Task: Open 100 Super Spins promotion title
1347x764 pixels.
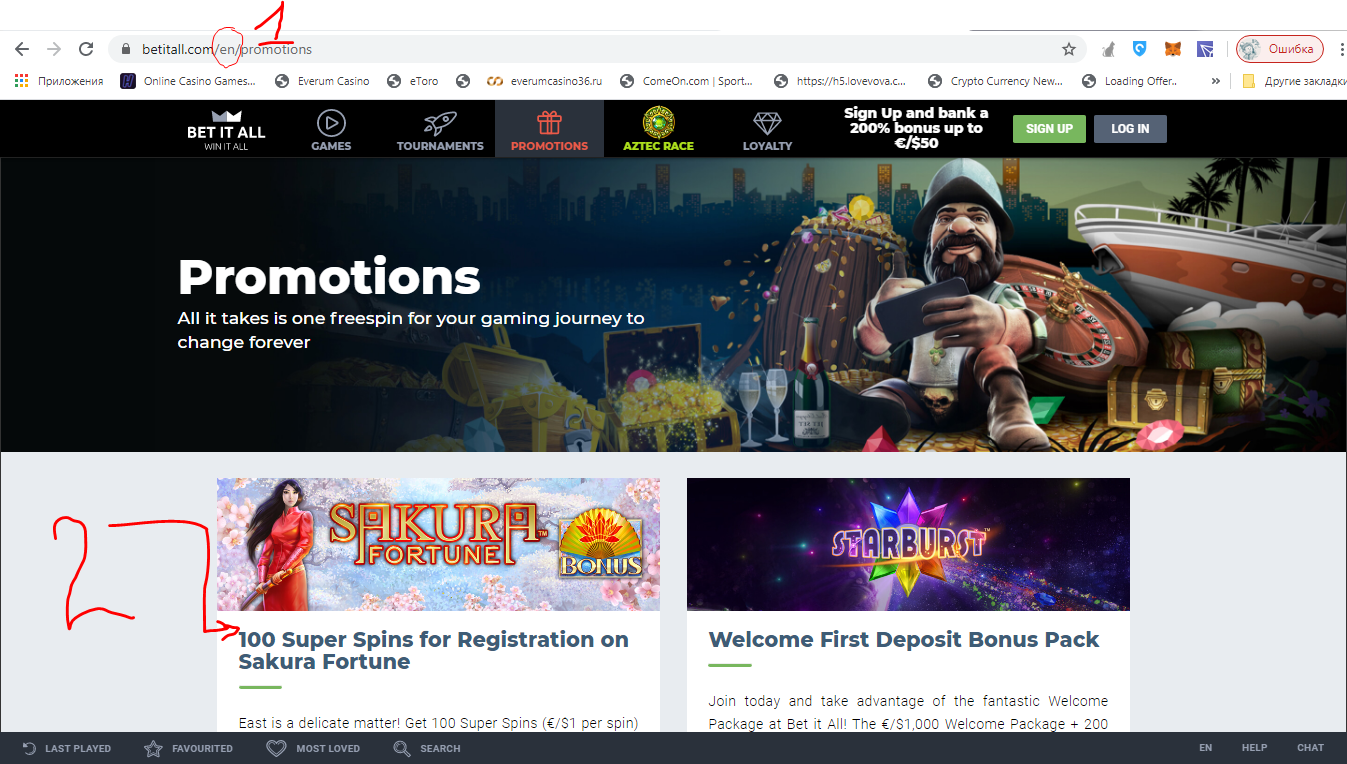Action: tap(434, 650)
